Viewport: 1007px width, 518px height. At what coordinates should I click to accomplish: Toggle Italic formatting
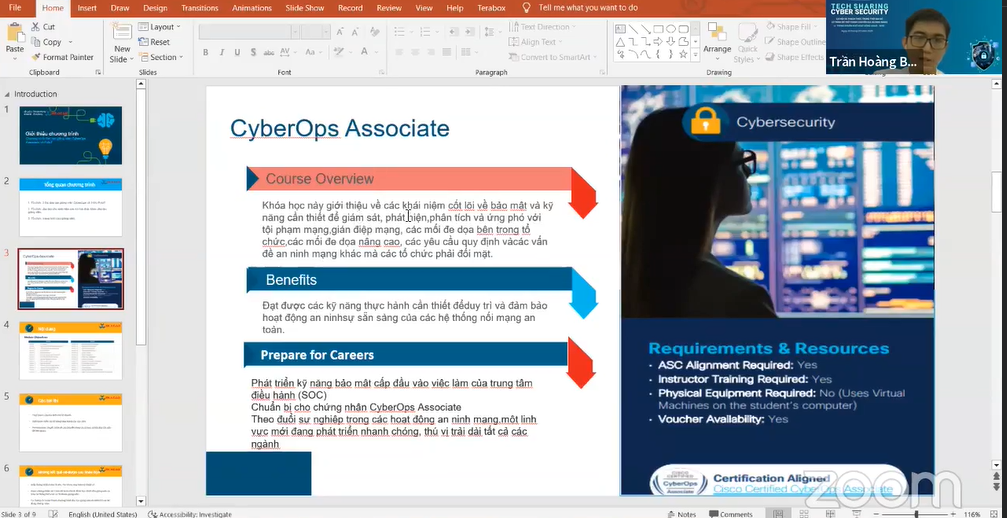(x=222, y=52)
